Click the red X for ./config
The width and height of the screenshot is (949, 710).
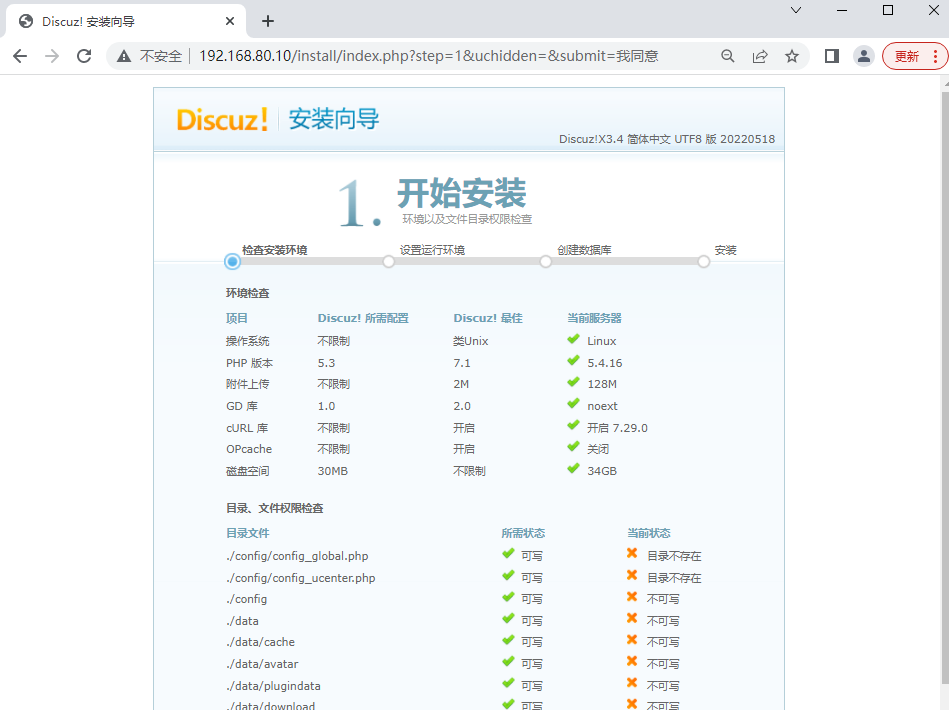(x=632, y=597)
